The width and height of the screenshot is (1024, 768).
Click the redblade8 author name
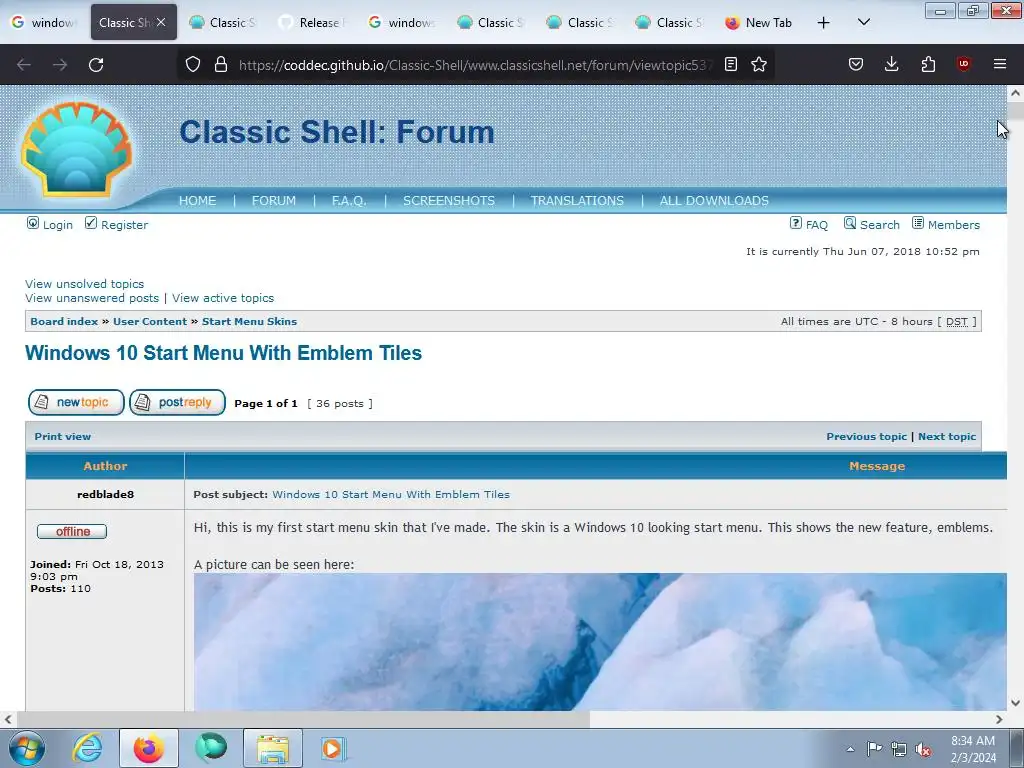(x=105, y=494)
